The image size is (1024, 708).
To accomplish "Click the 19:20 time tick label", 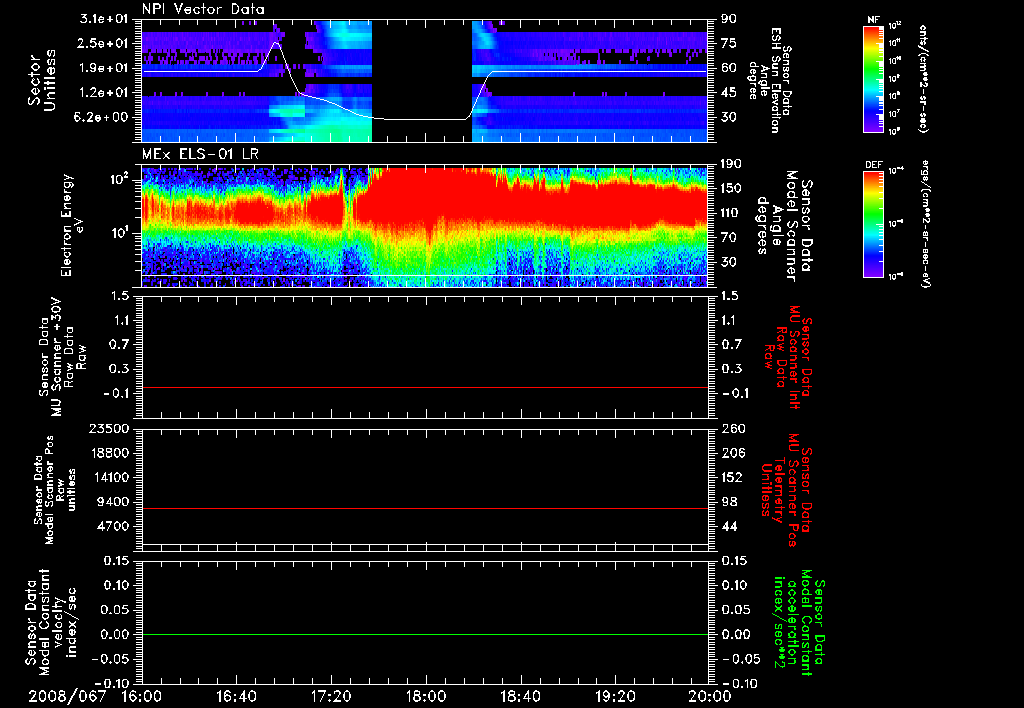I will tap(615, 697).
